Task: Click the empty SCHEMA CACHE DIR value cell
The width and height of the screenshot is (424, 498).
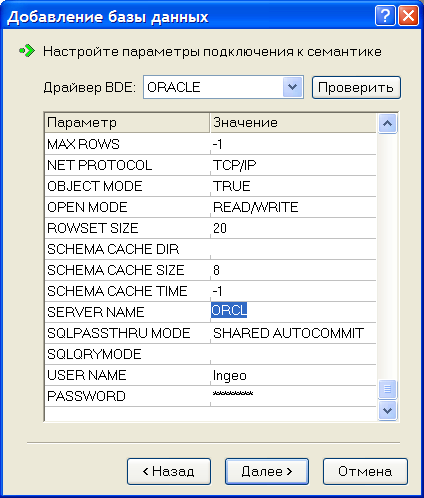Action: 293,249
